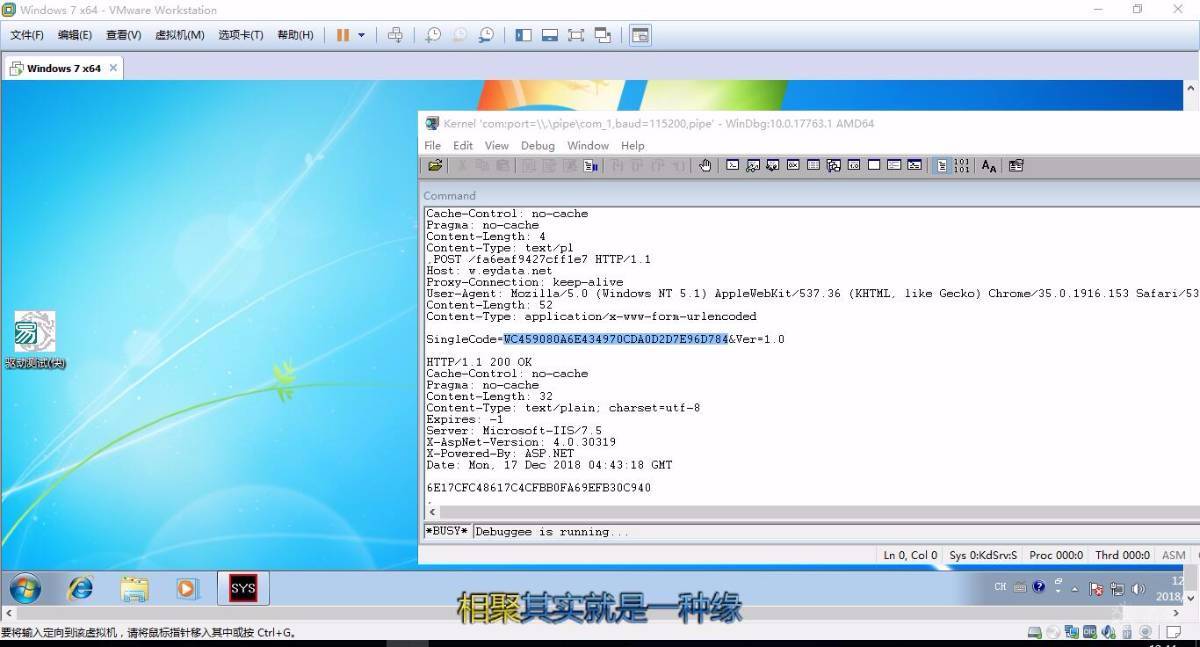
Task: Toggle Source mode on in WinDbg toolbar
Action: pyautogui.click(x=942, y=166)
